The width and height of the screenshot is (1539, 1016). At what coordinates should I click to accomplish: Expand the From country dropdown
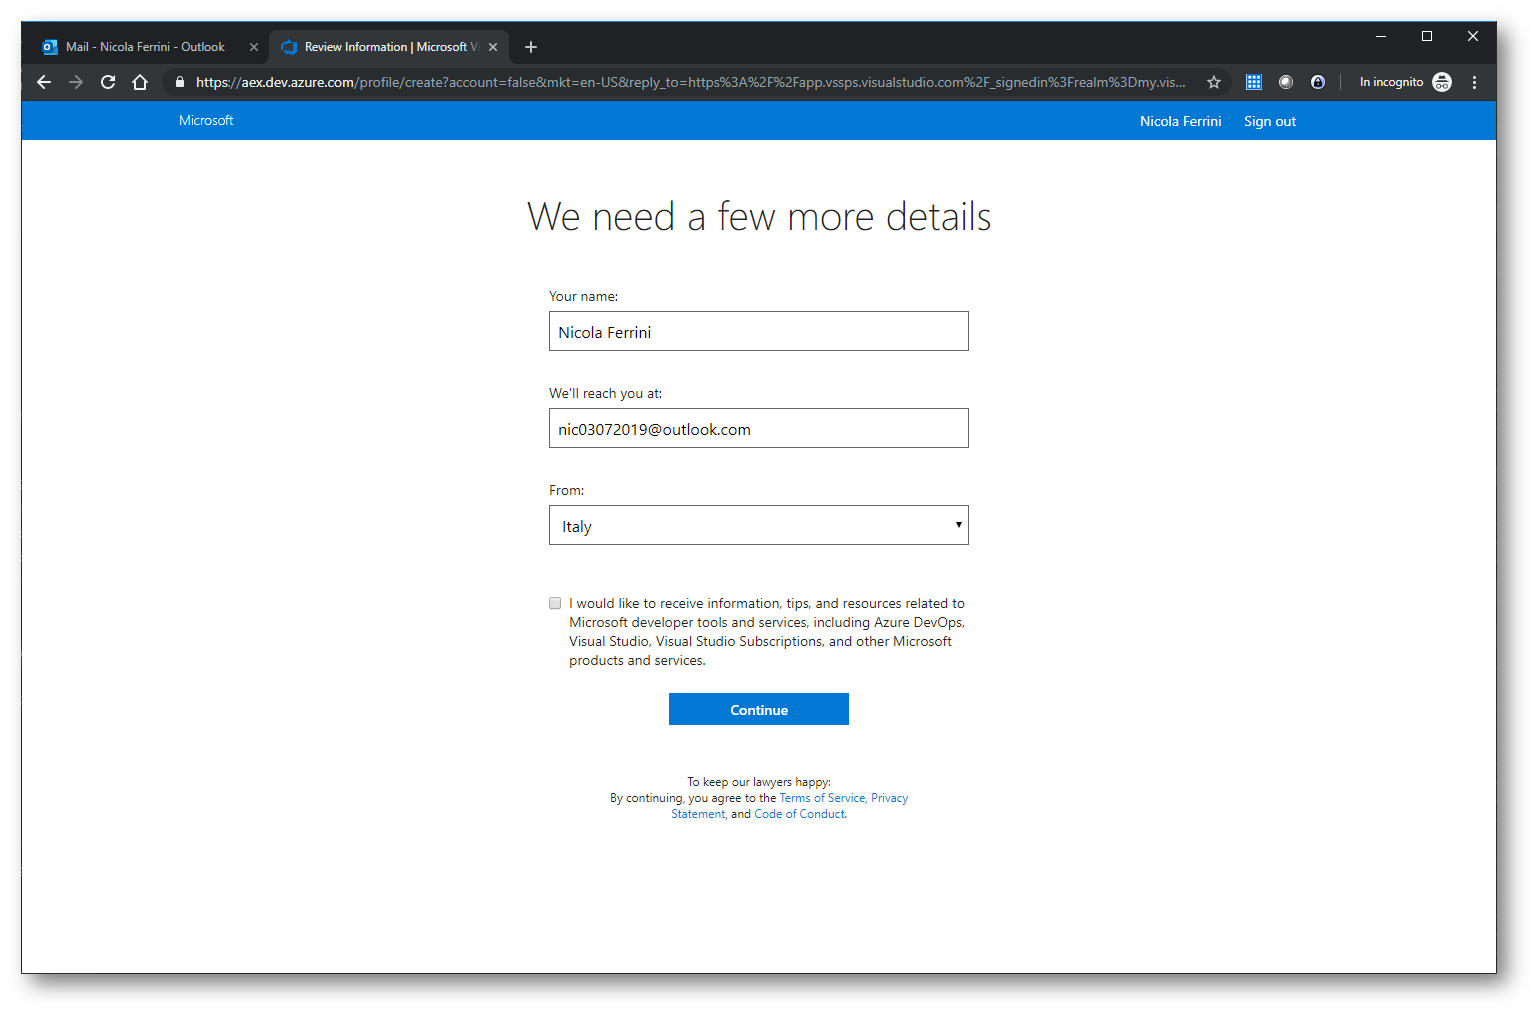(x=759, y=525)
